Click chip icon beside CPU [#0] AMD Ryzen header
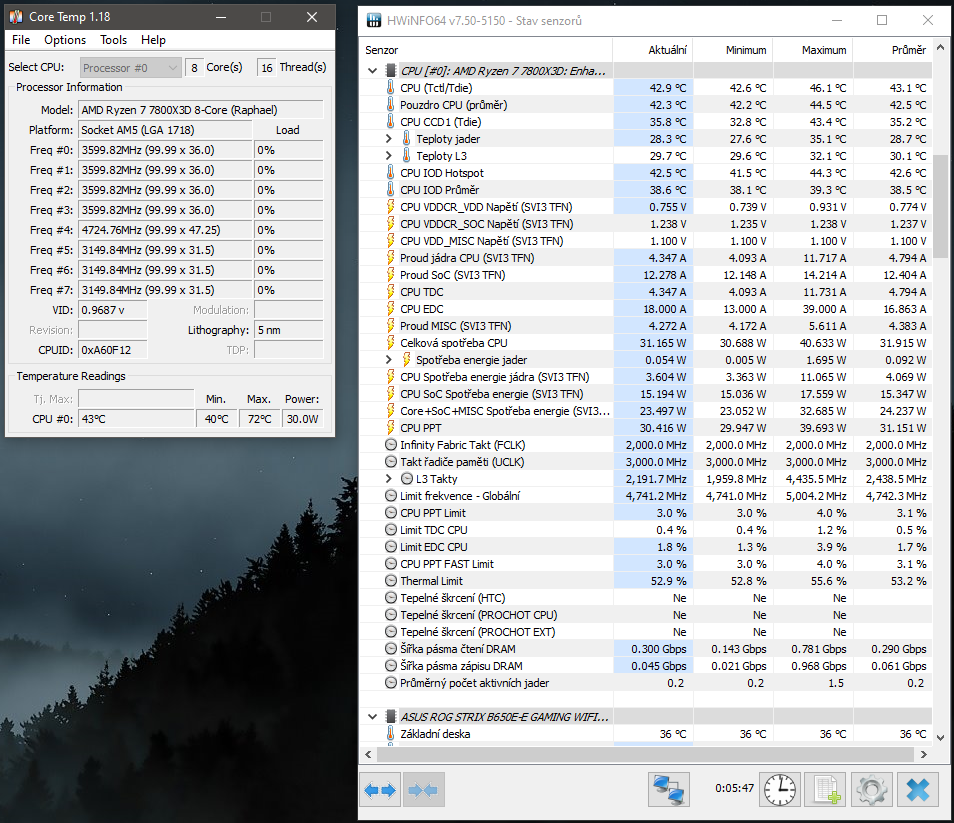 tap(391, 71)
